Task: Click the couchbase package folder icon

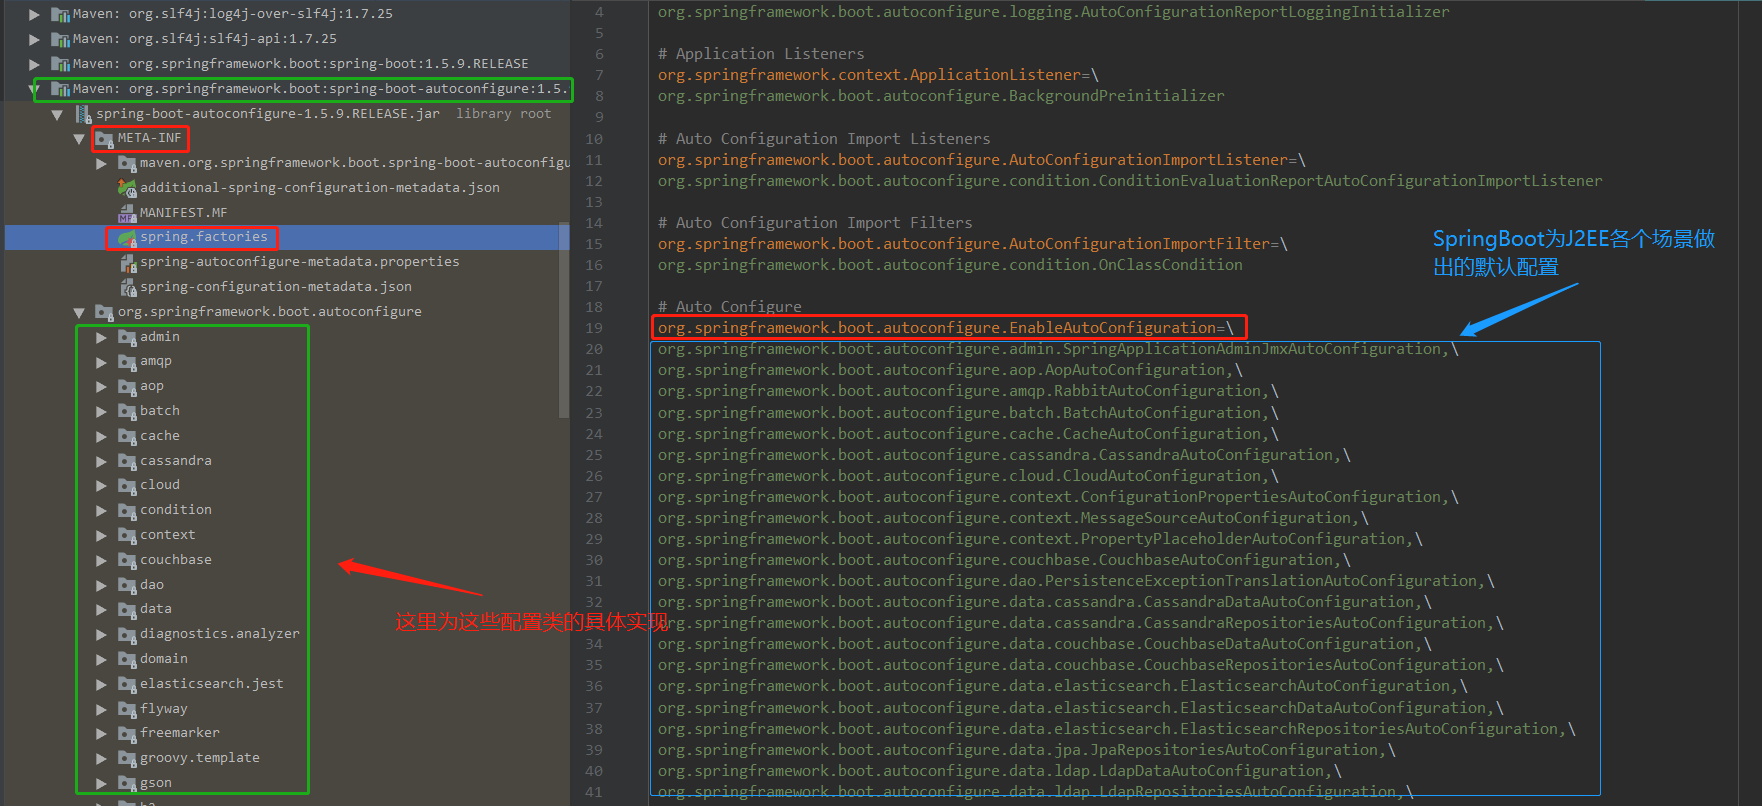Action: point(127,560)
